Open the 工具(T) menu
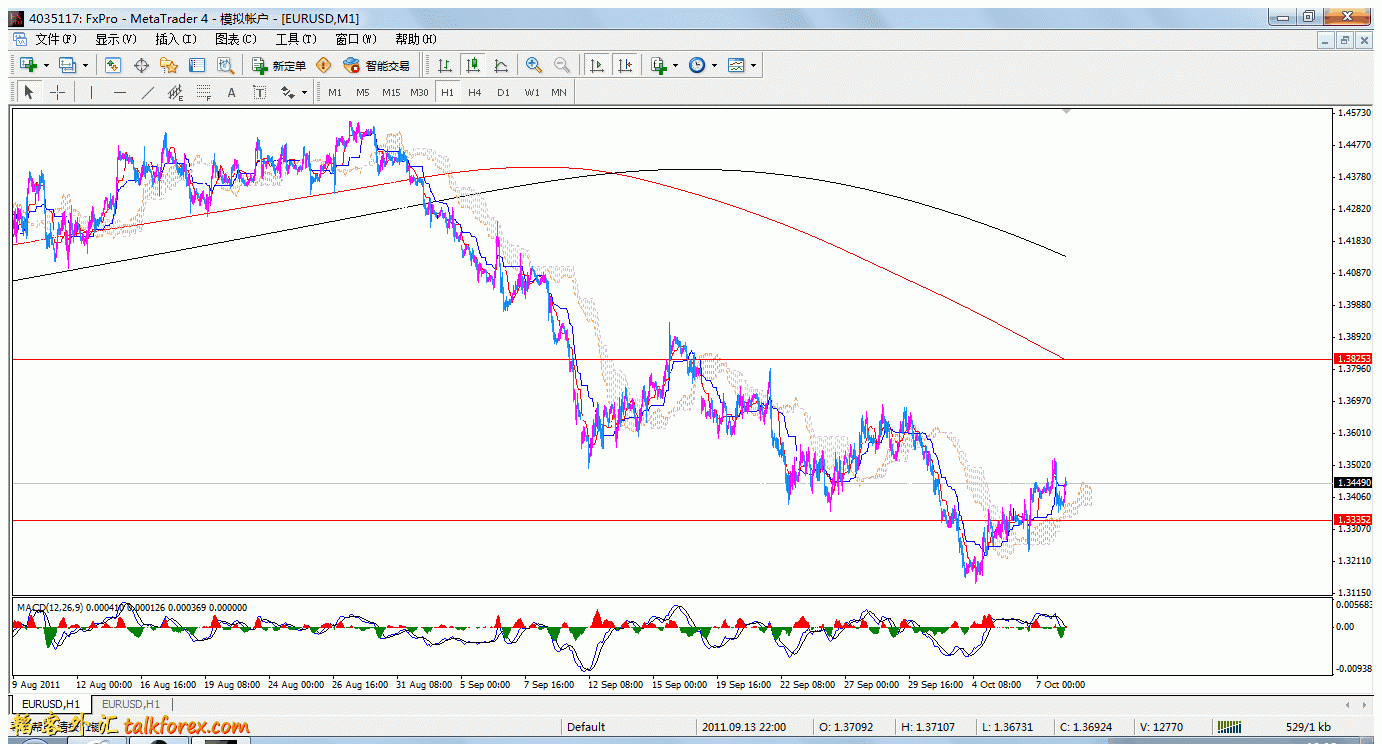This screenshot has width=1382, height=744. (296, 39)
